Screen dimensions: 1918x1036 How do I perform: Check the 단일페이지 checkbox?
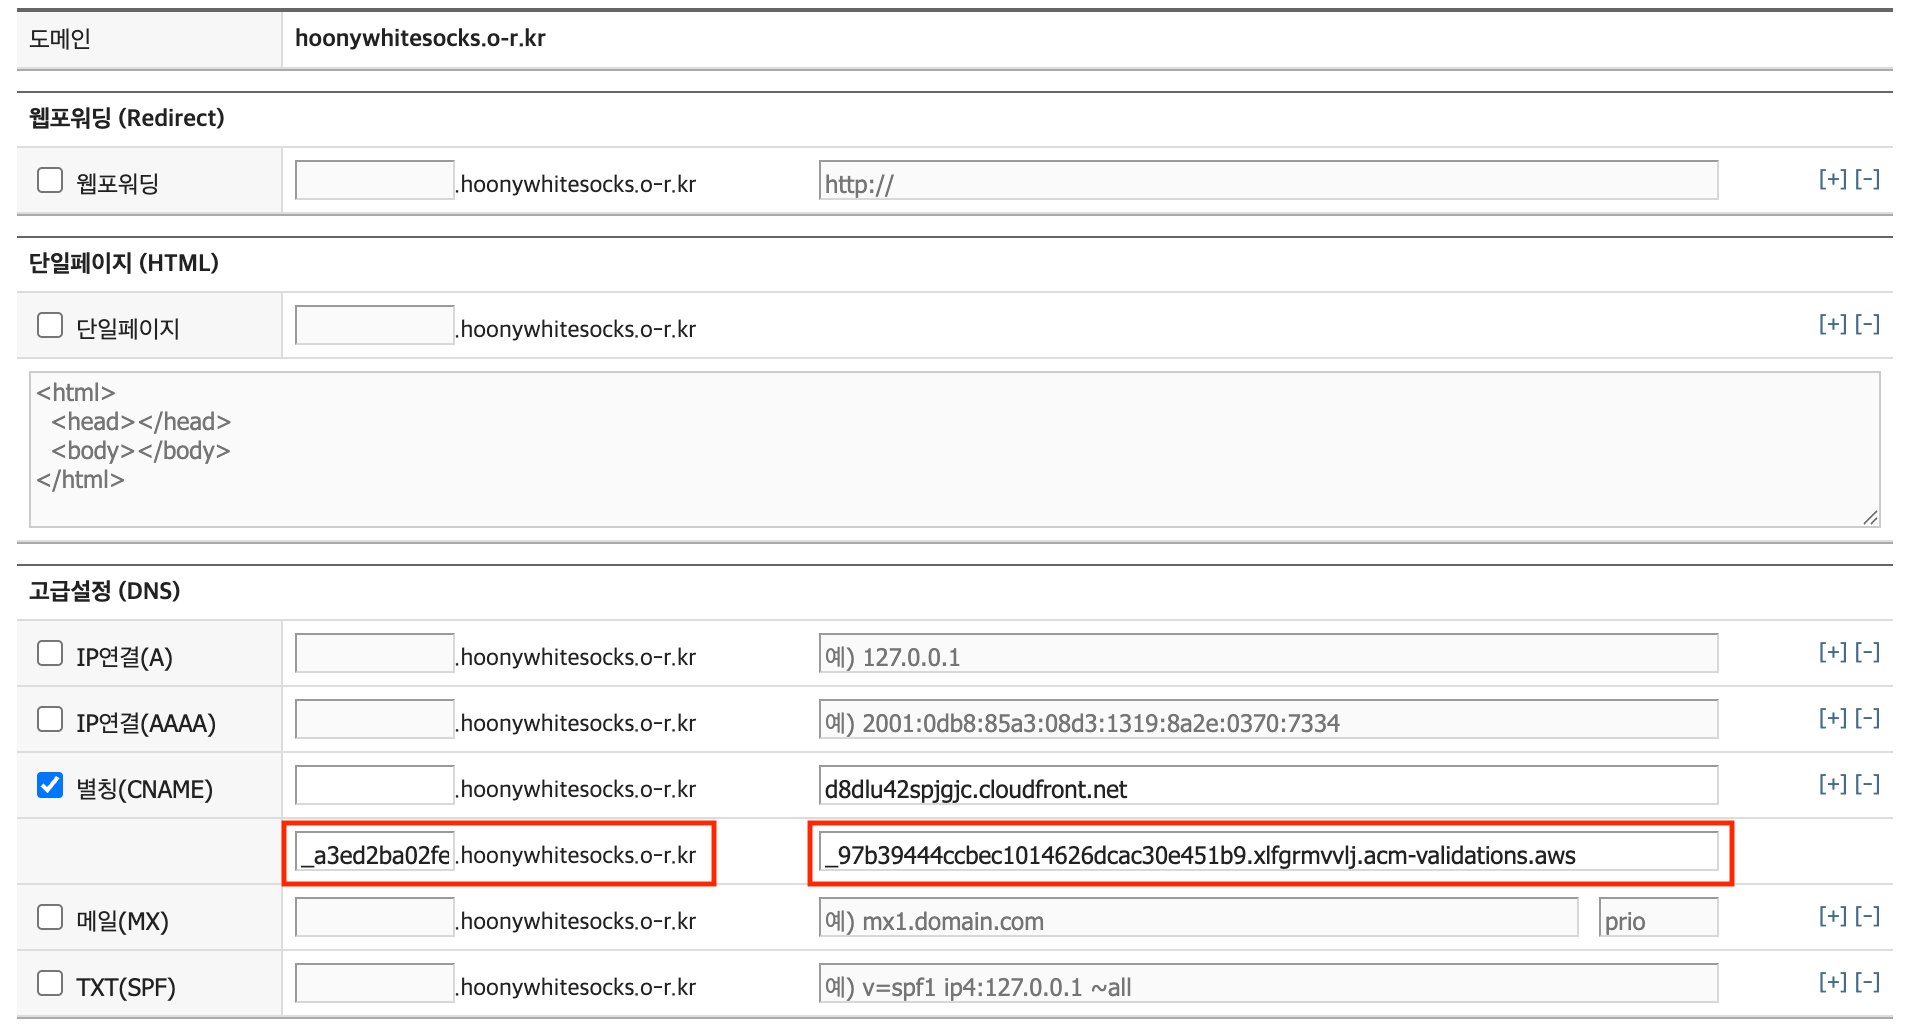click(x=50, y=326)
